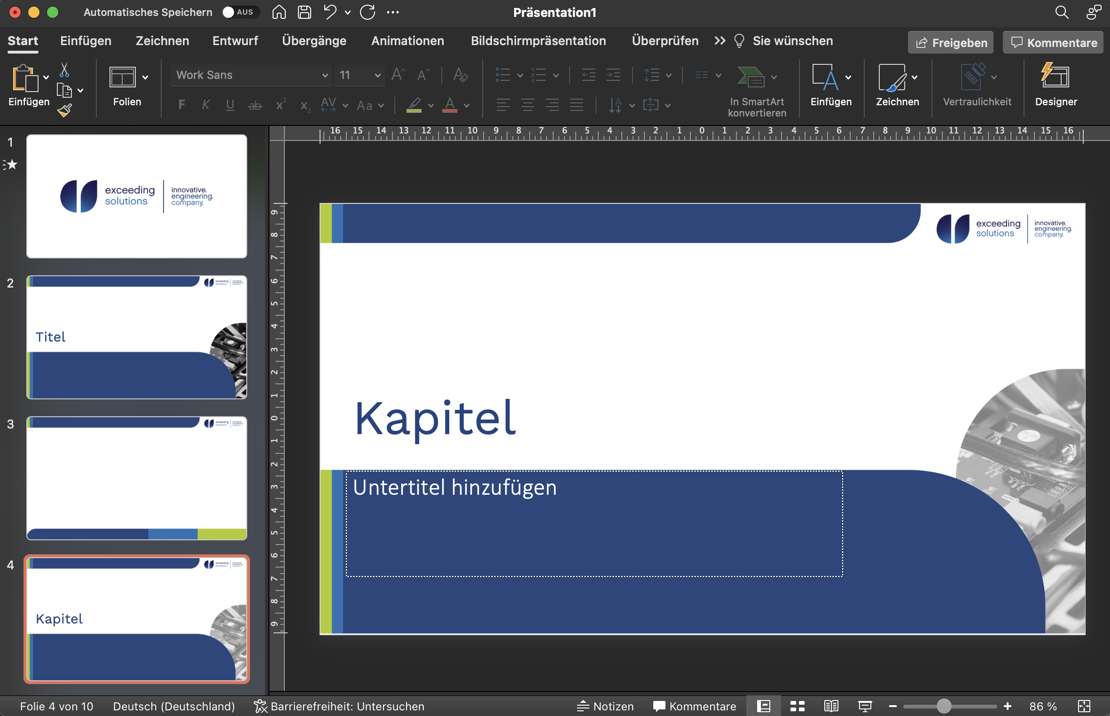
Task: Expand the Folien new slide dropdown arrow
Action: [x=145, y=77]
